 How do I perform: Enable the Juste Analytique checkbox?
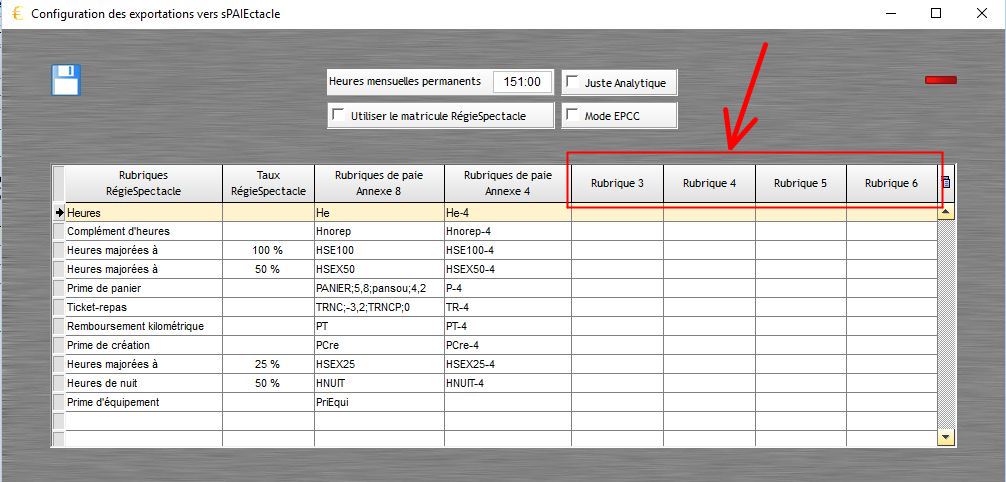(x=572, y=82)
